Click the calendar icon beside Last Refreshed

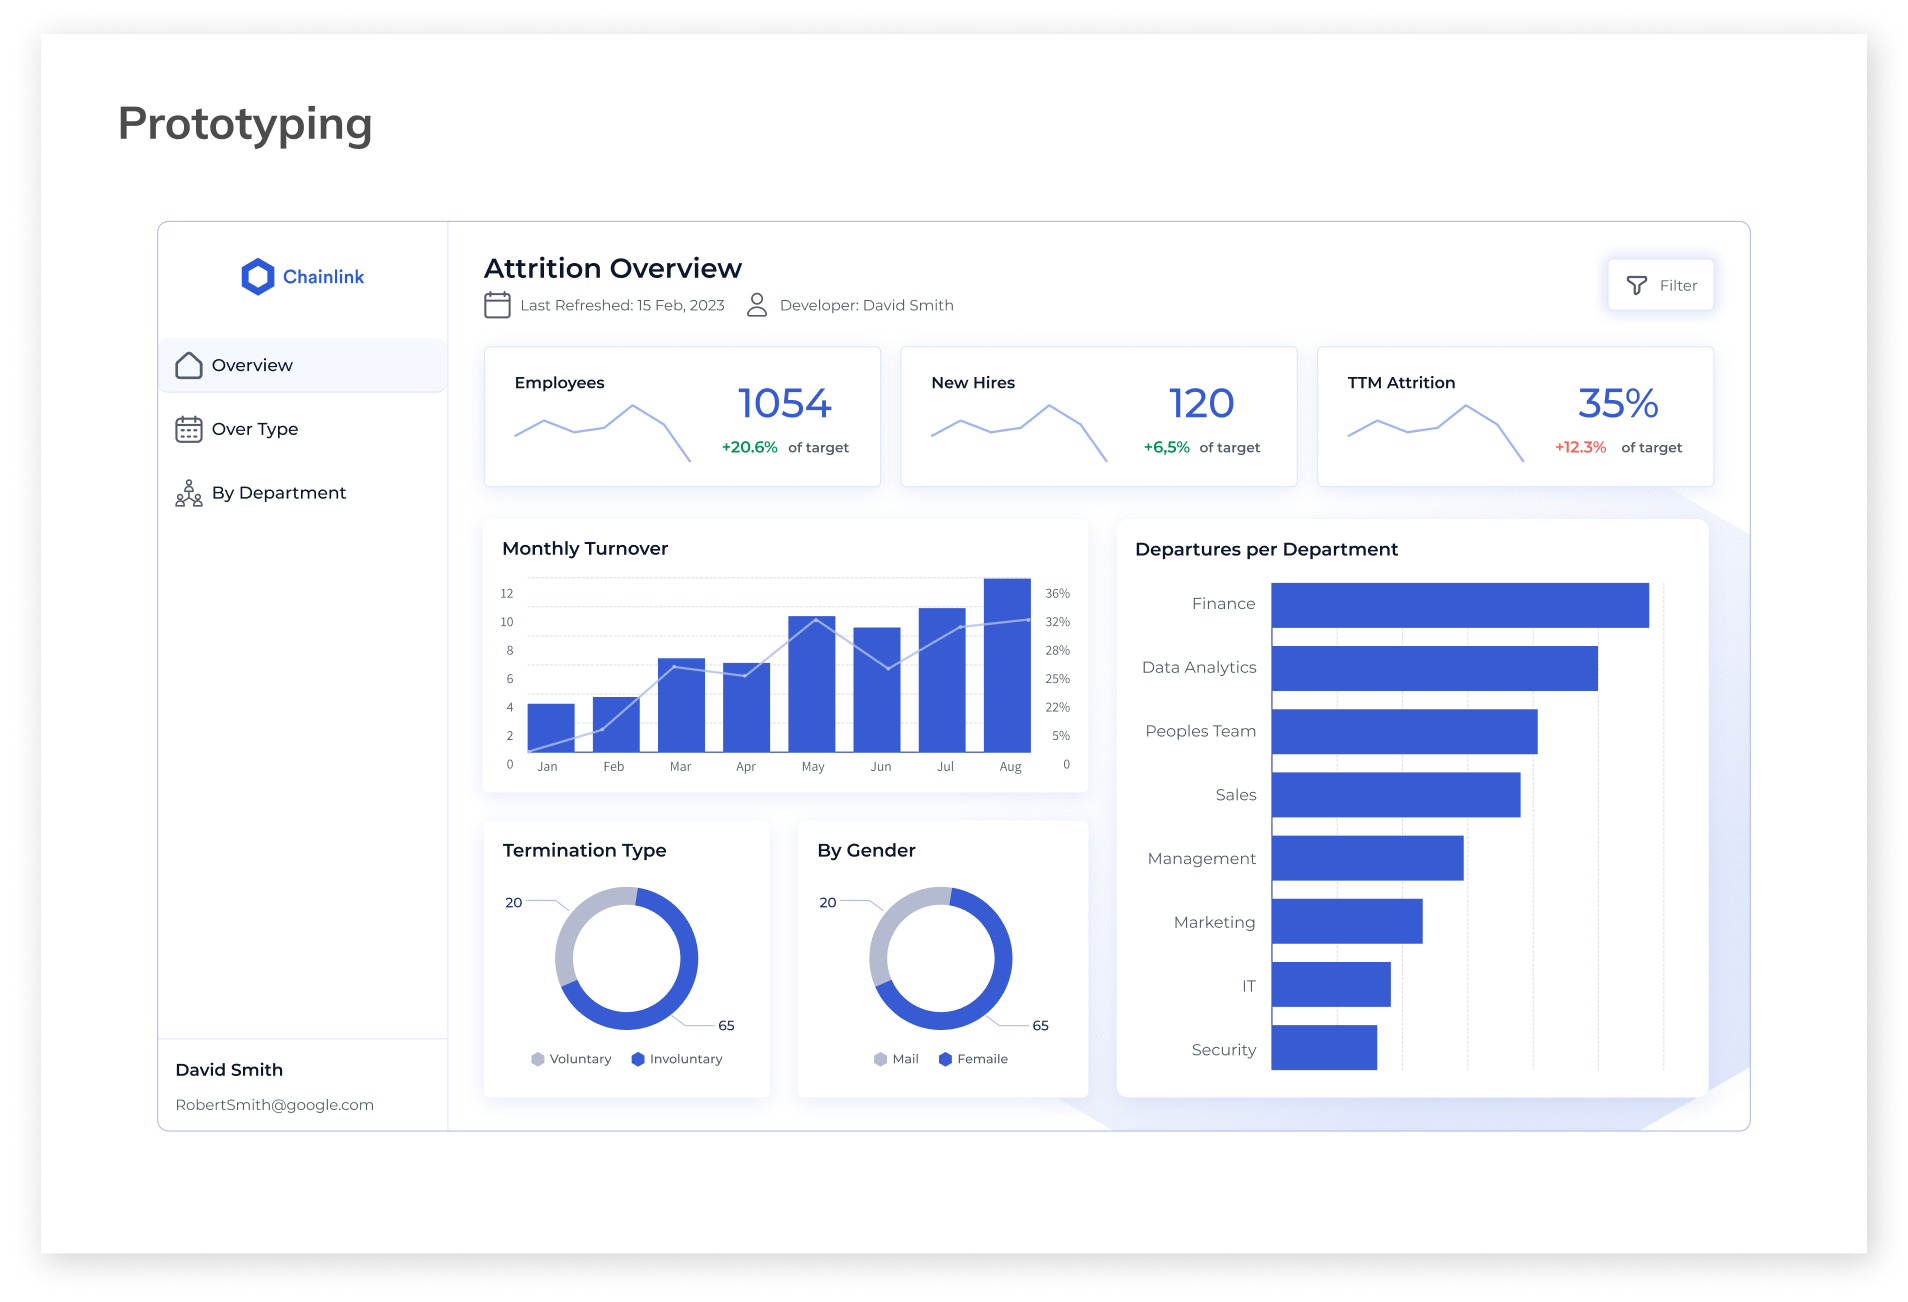coord(497,304)
